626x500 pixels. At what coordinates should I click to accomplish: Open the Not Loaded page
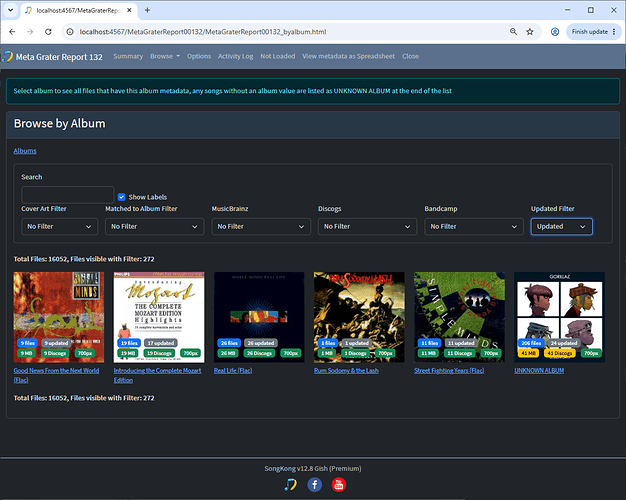click(278, 56)
